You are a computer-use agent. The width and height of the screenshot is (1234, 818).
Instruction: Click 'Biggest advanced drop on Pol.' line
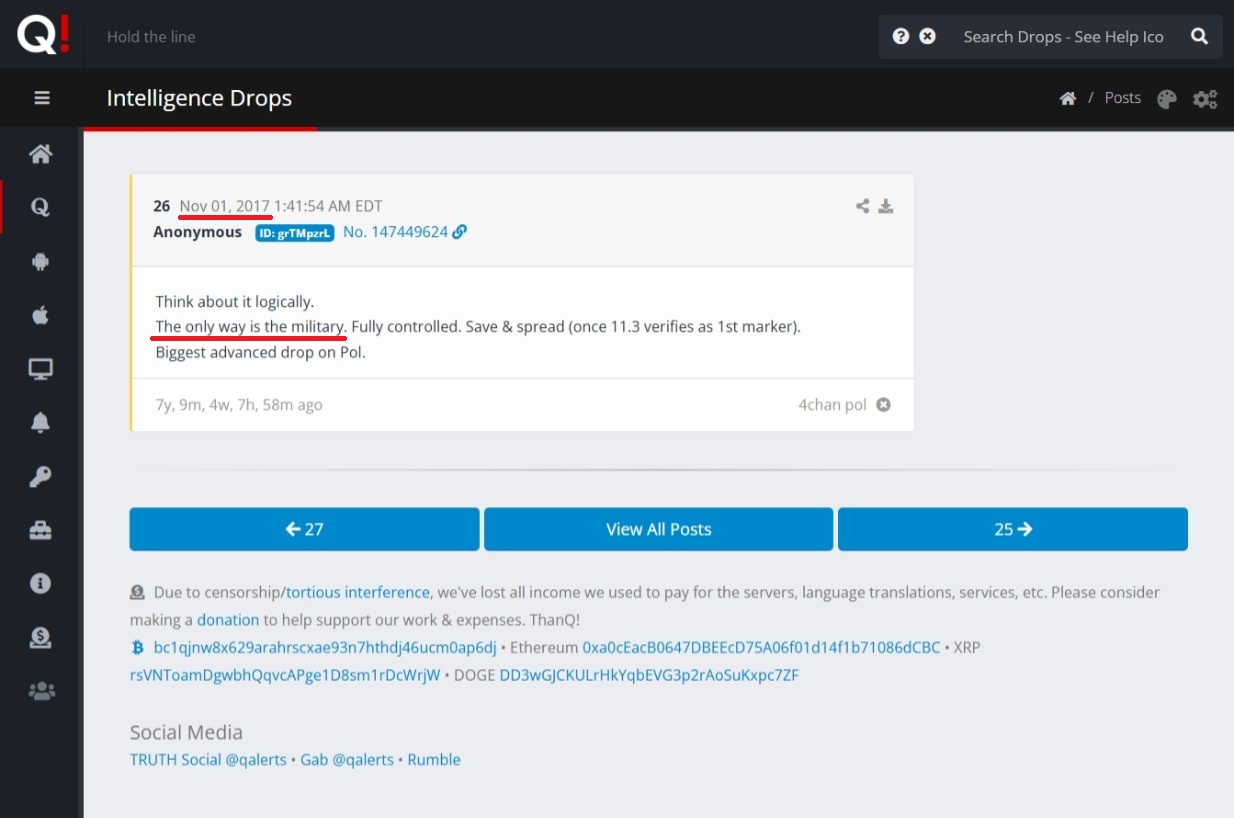click(261, 352)
